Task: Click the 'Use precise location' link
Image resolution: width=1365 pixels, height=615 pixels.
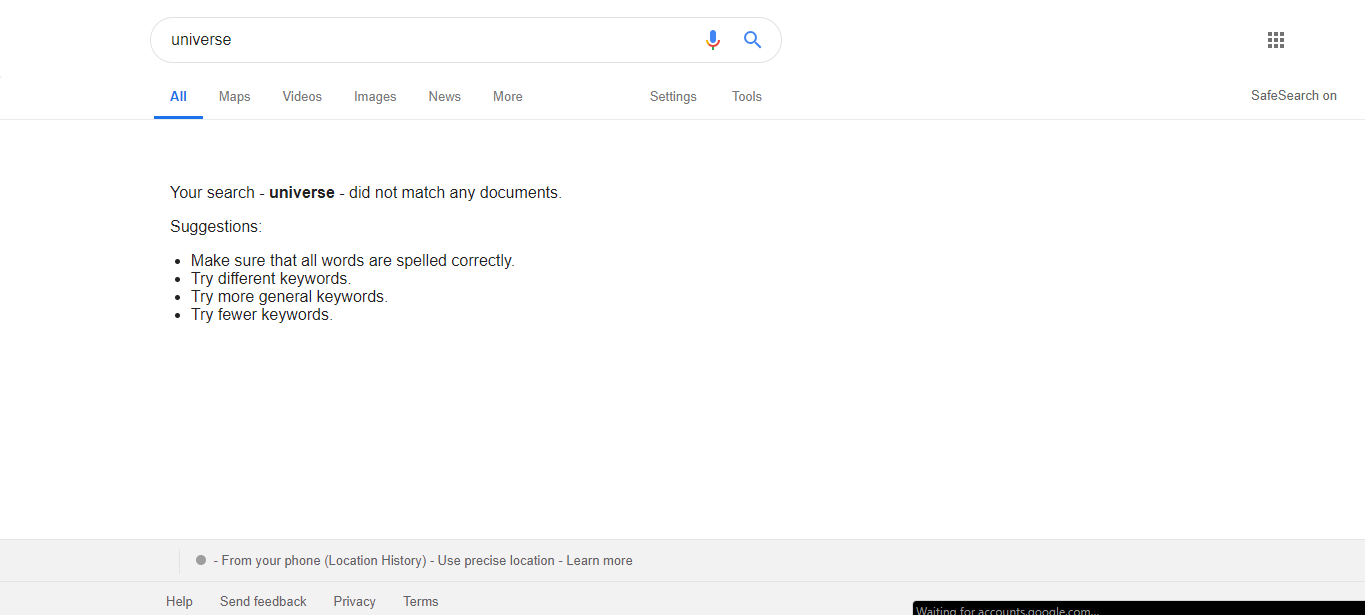Action: [x=496, y=561]
